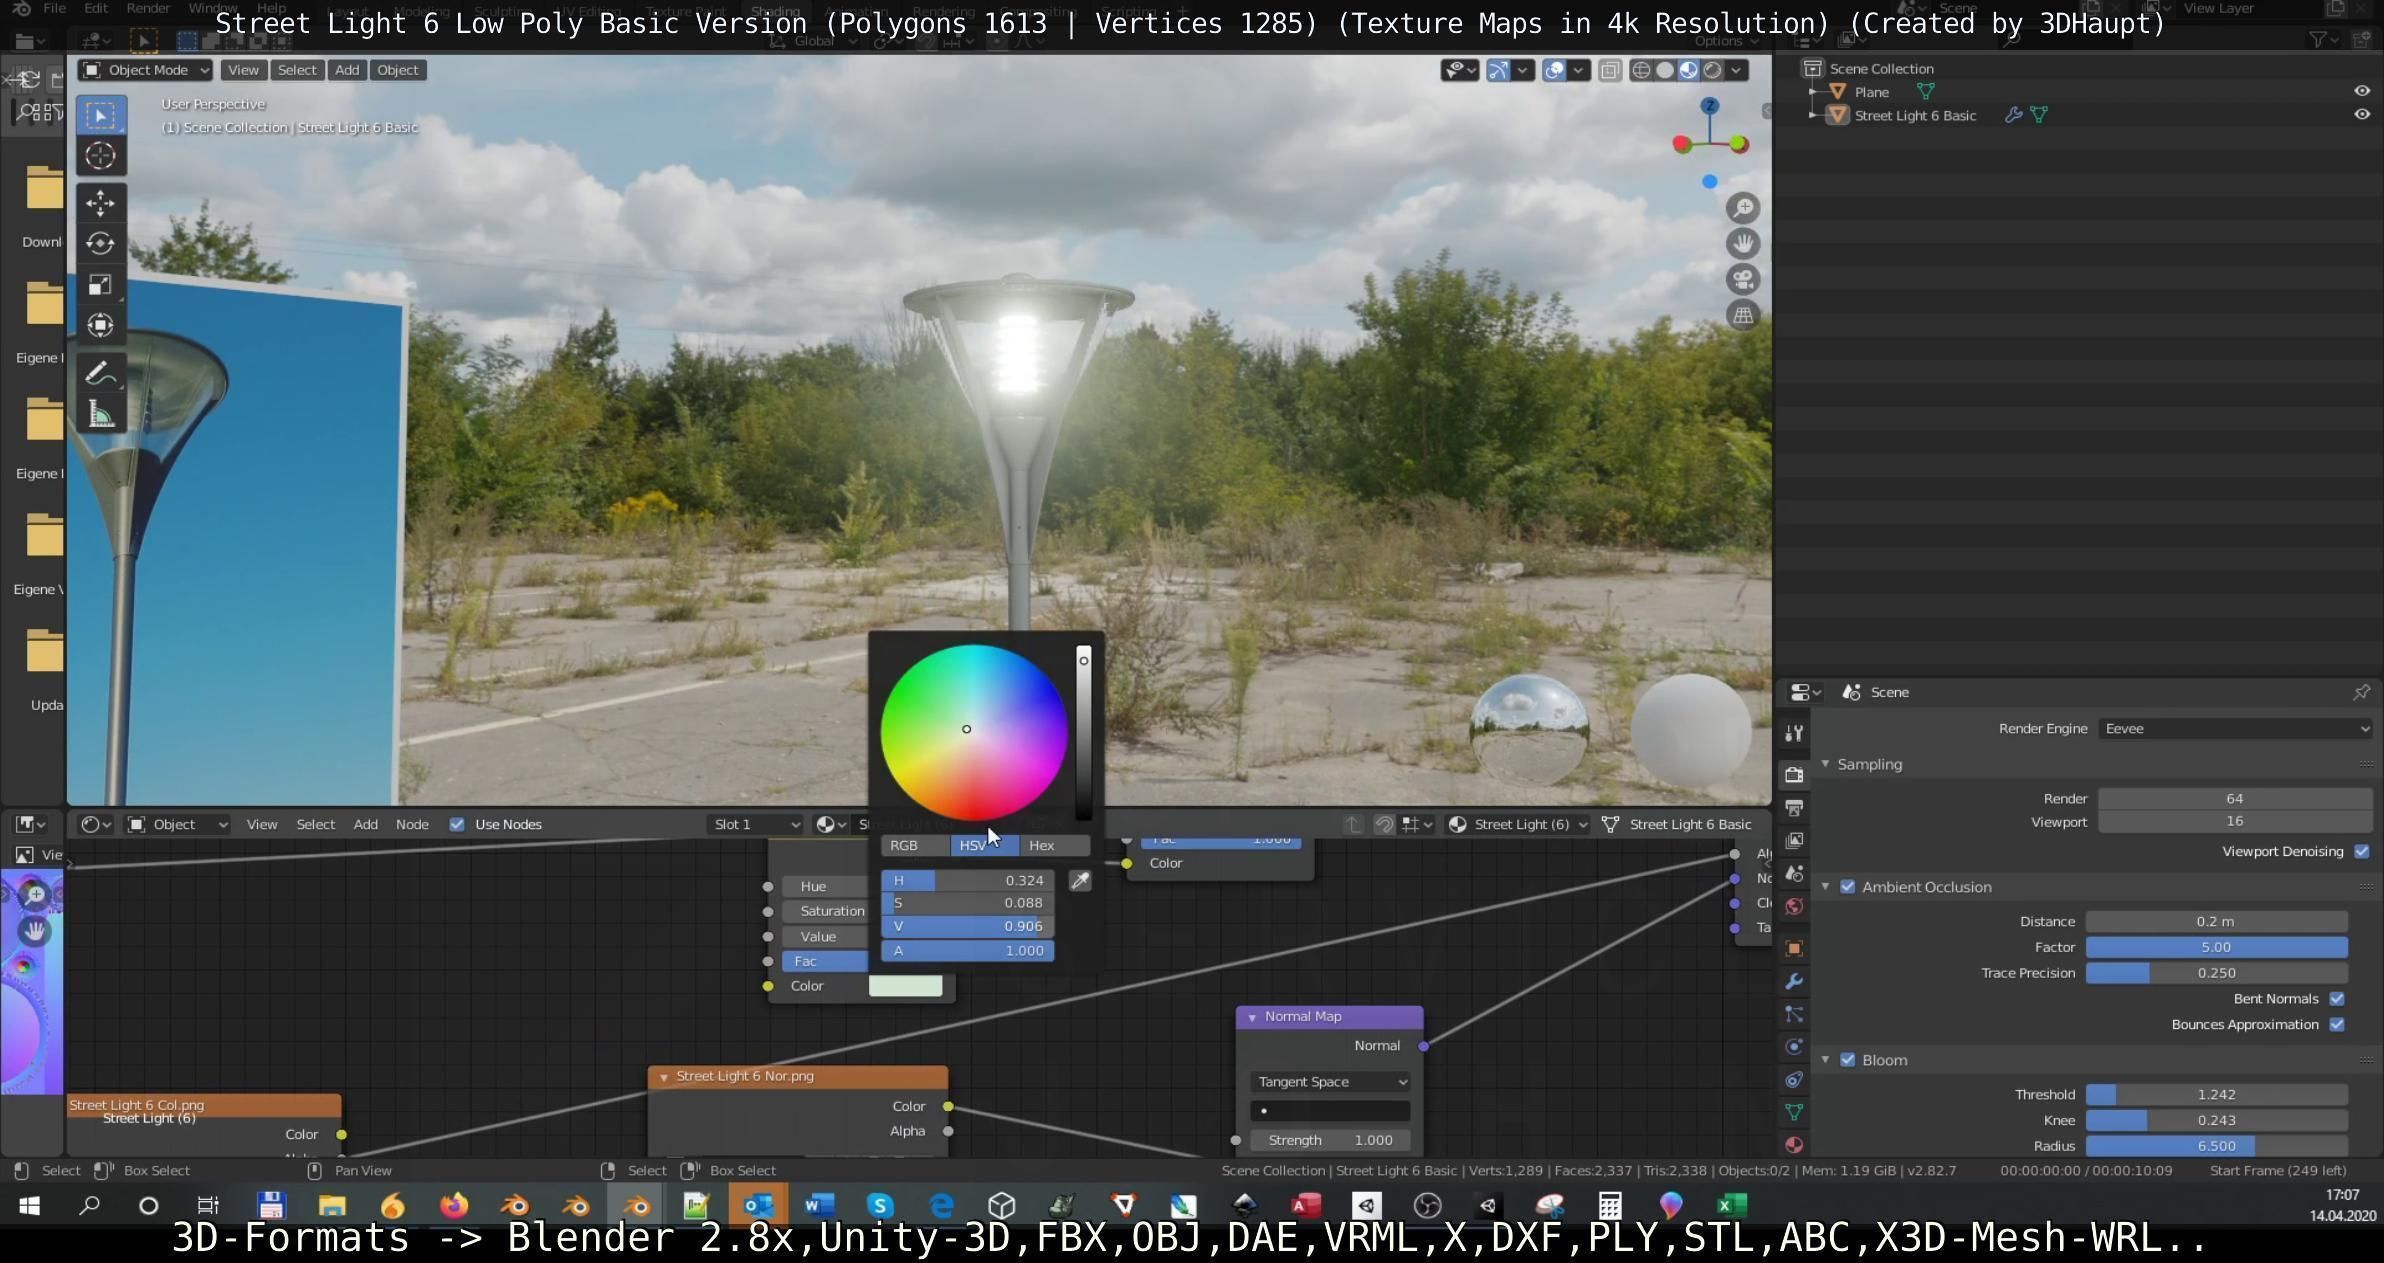Click the eyedropper icon in color picker

click(x=1080, y=881)
